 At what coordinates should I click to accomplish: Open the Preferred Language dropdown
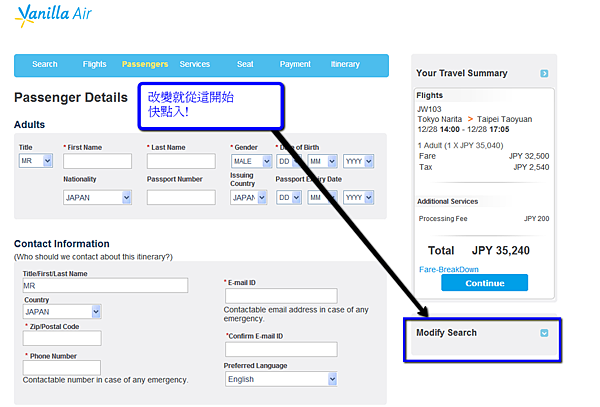click(x=281, y=379)
